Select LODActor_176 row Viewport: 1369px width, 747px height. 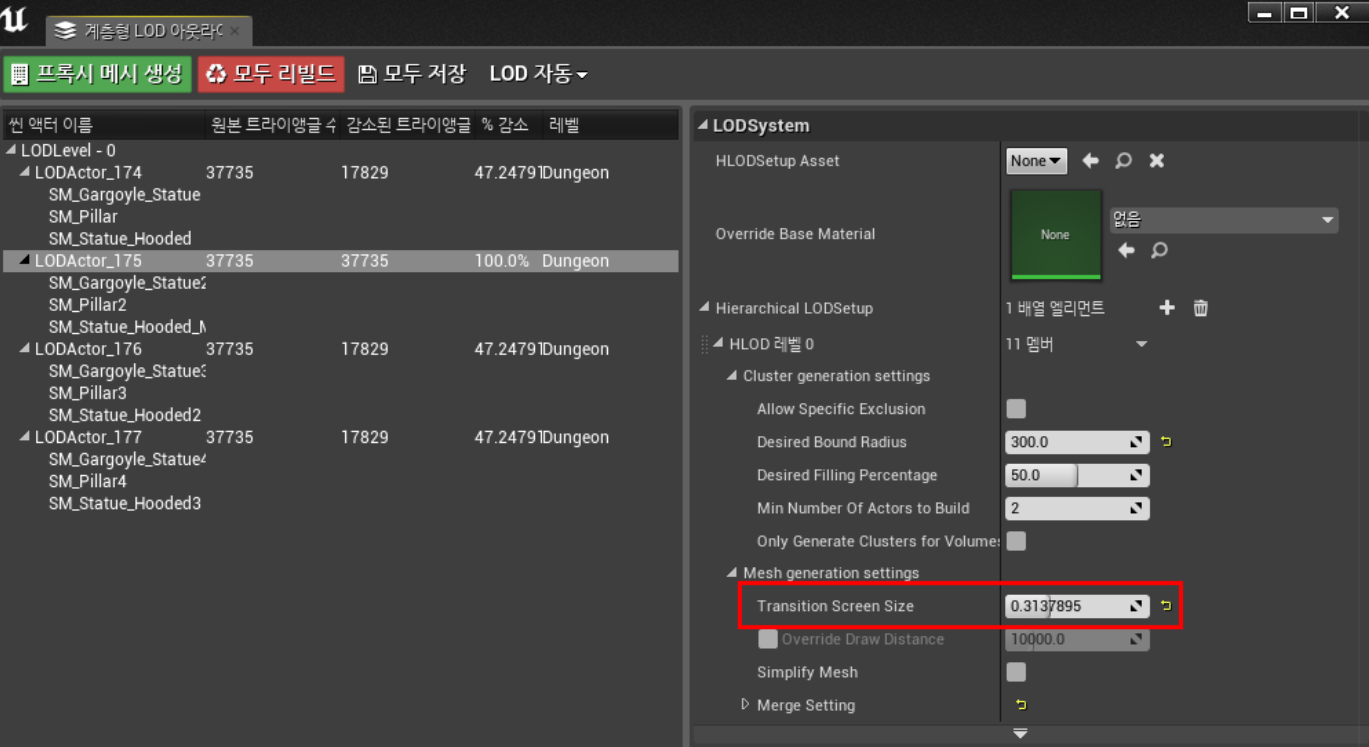340,349
